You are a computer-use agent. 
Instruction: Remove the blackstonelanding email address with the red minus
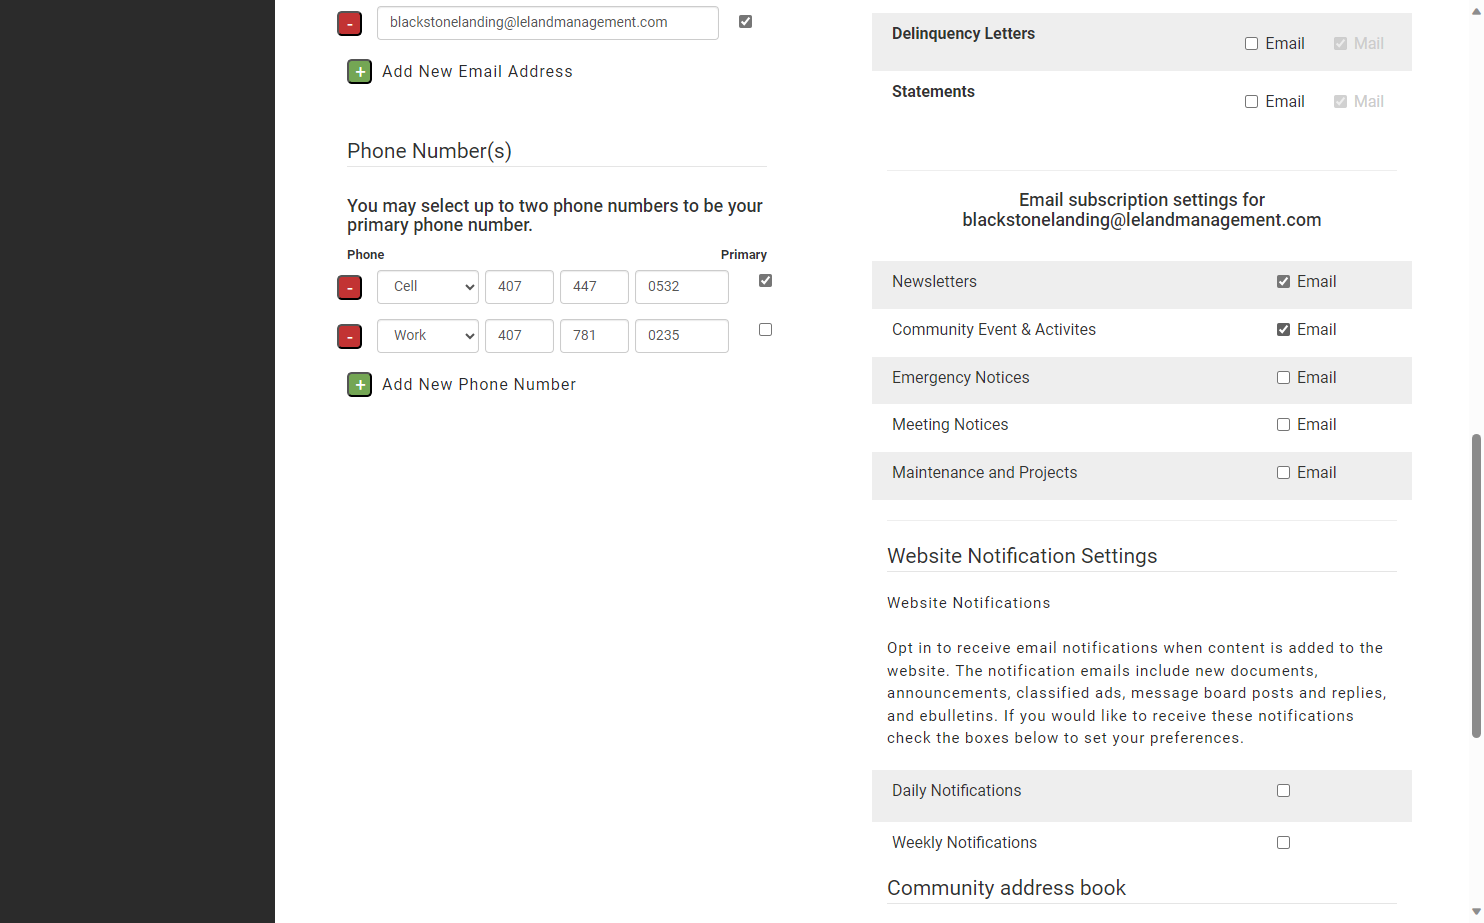click(349, 23)
